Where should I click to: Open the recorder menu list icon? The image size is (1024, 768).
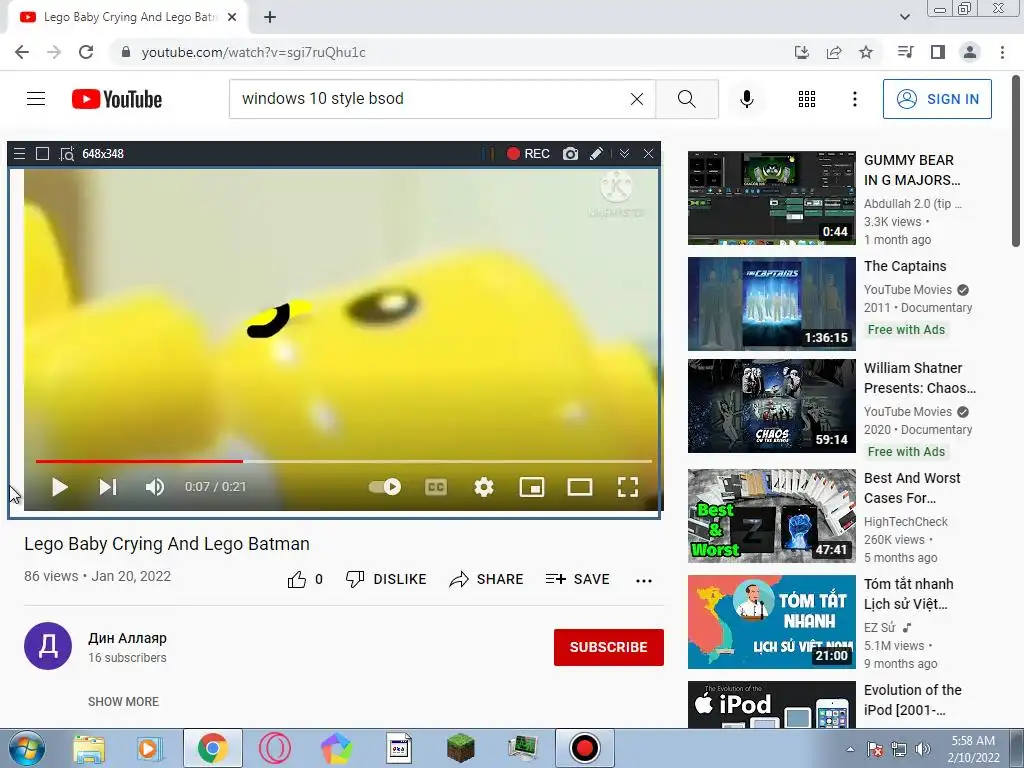coord(20,153)
